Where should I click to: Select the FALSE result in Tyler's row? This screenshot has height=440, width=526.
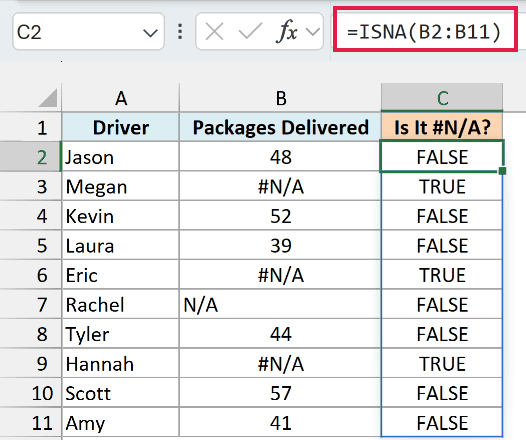(x=442, y=334)
